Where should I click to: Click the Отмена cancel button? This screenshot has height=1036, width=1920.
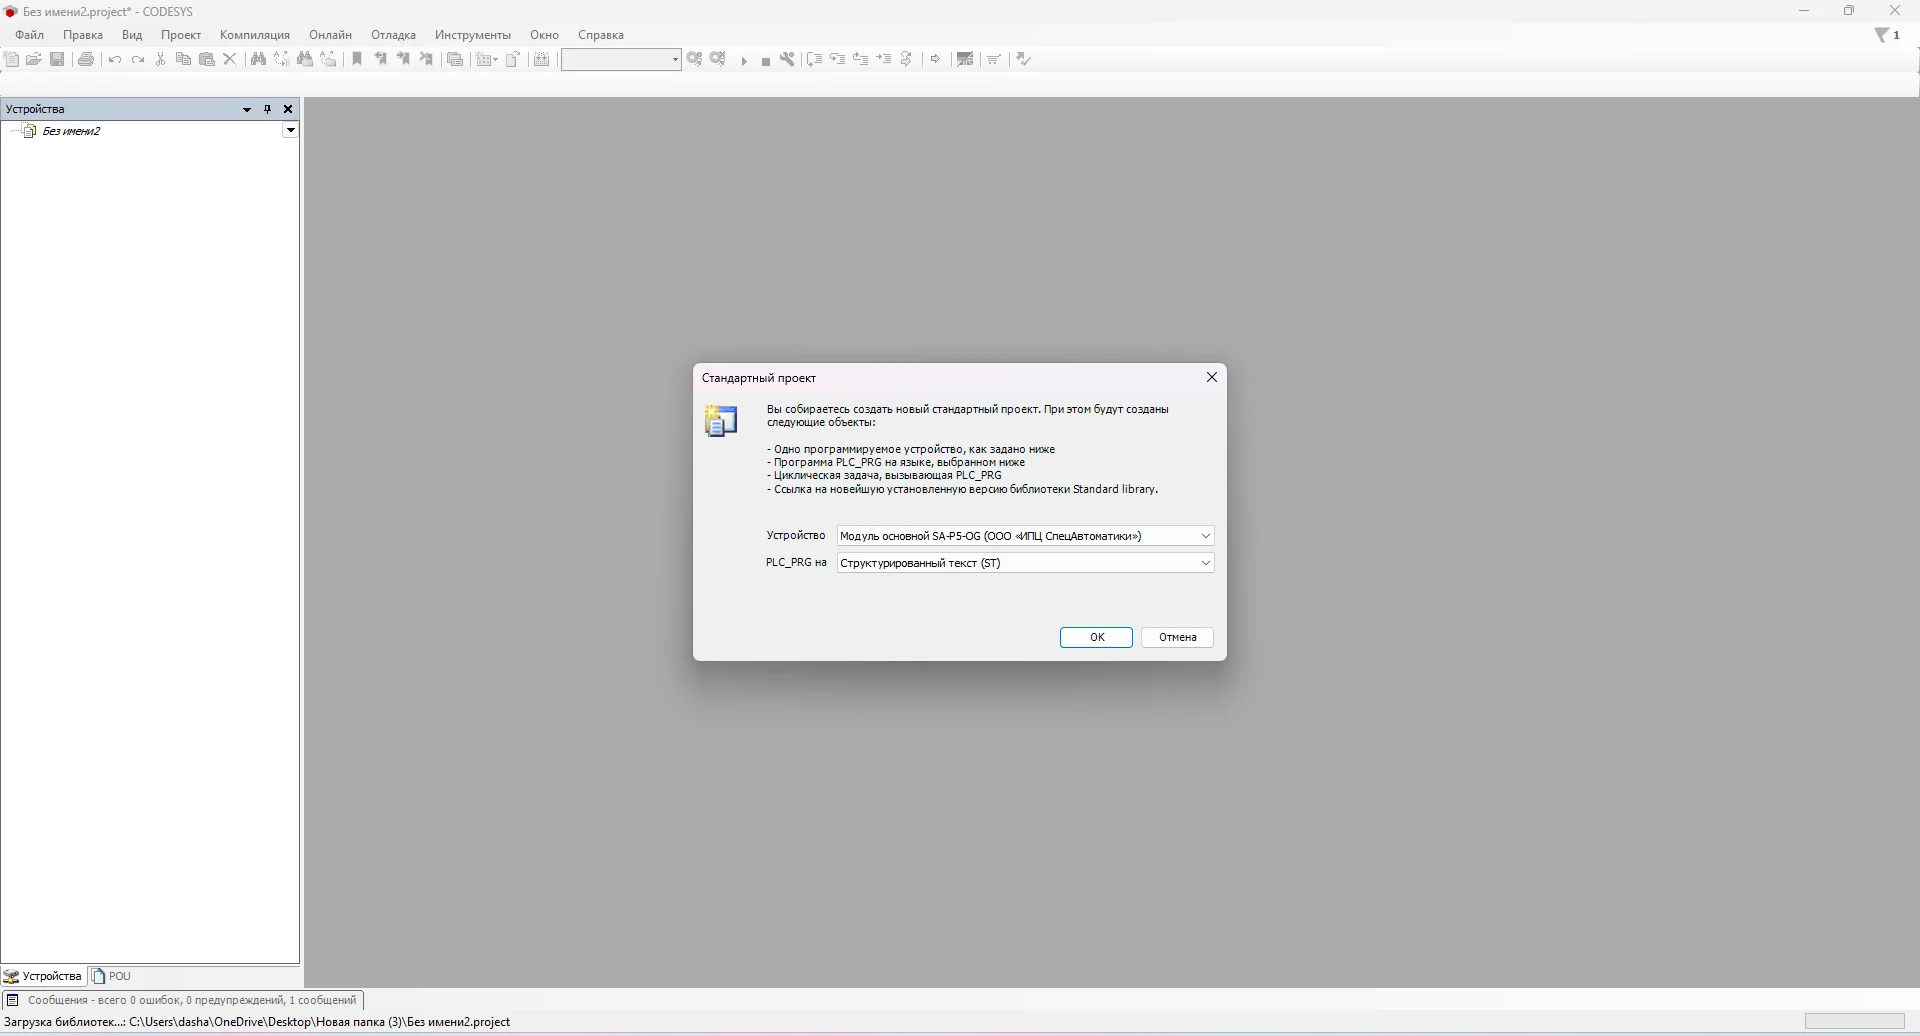click(1178, 638)
